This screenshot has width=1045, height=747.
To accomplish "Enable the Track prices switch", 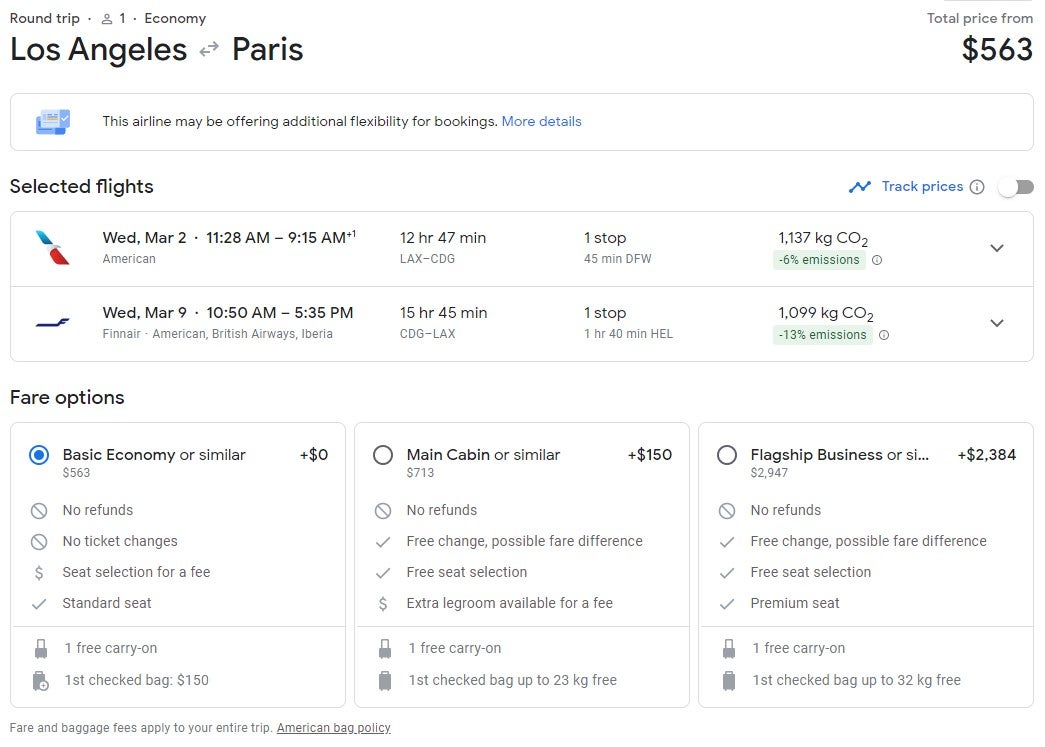I will coord(1016,187).
